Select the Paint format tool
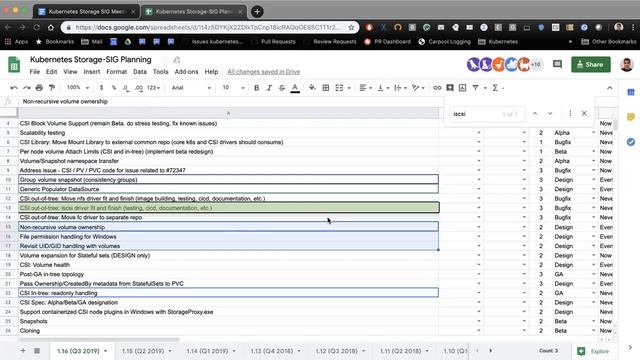The image size is (640, 360). point(52,88)
